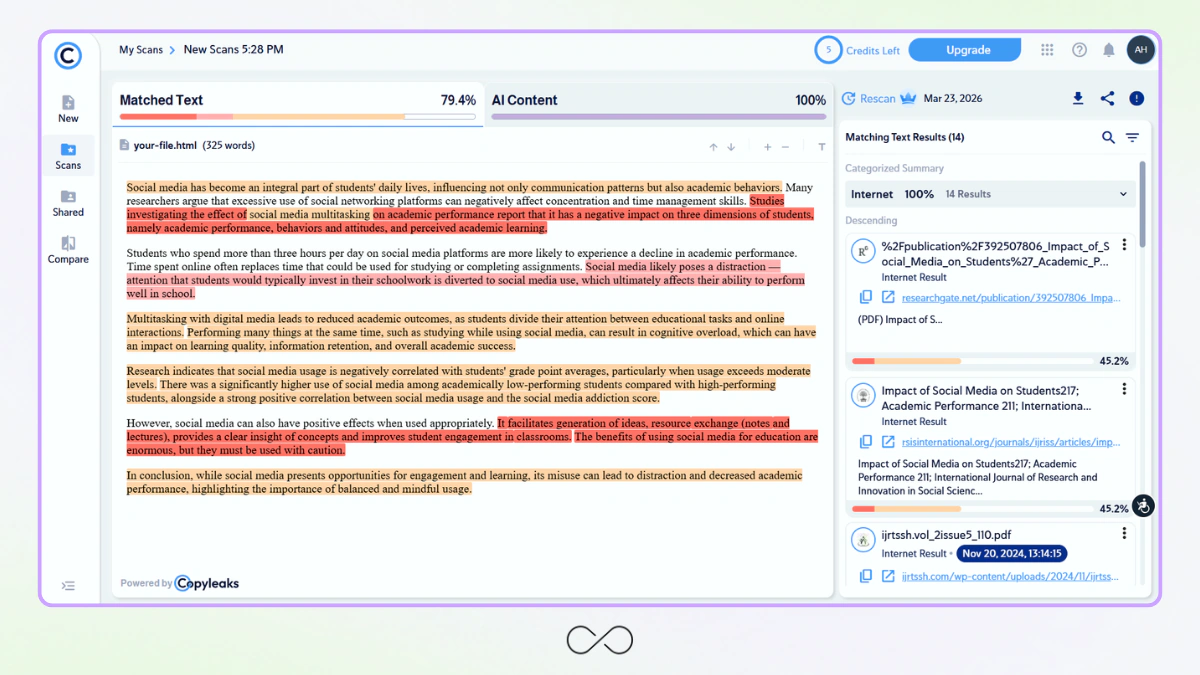The width and height of the screenshot is (1200, 675).
Task: Click the Upgrade button
Action: [x=967, y=50]
